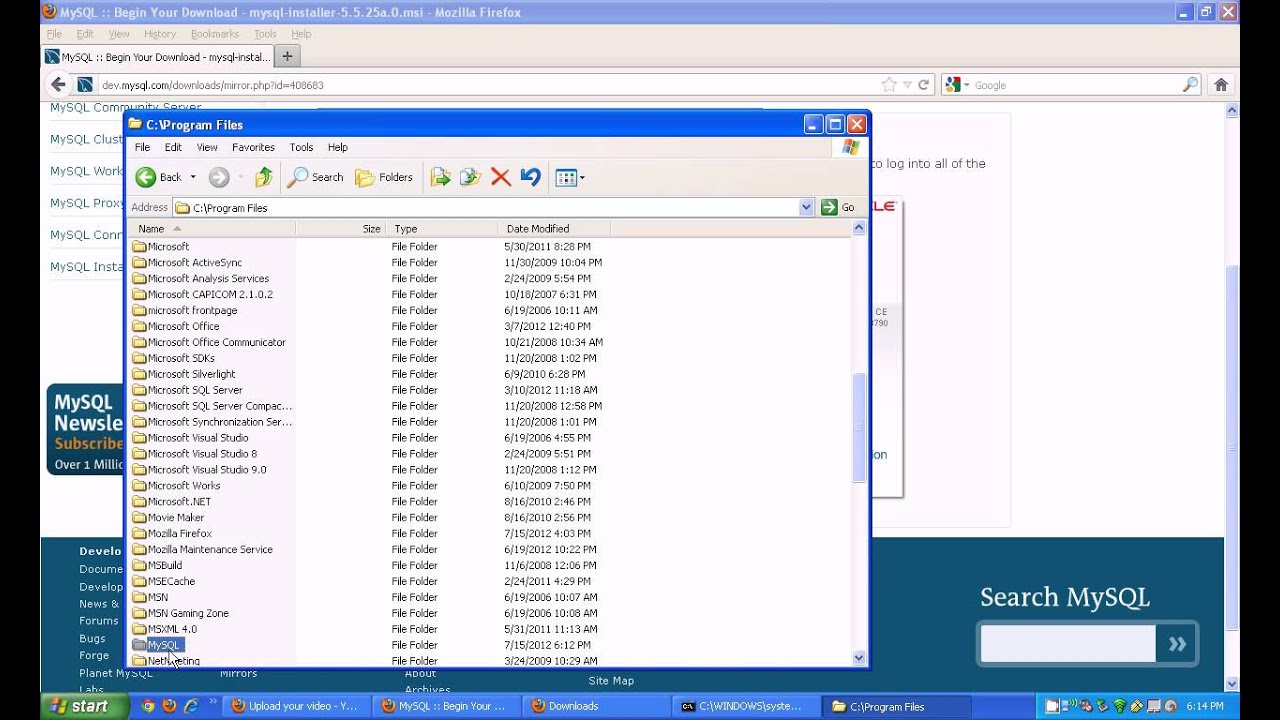Click Explorer list scroll-down arrow

pos(858,657)
